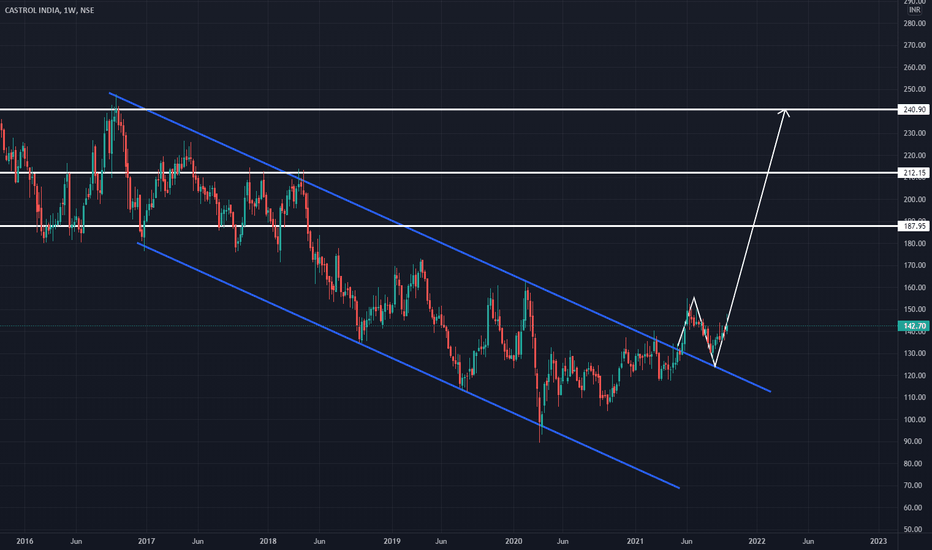
Task: Click the 120.00 price axis label
Action: (x=914, y=375)
